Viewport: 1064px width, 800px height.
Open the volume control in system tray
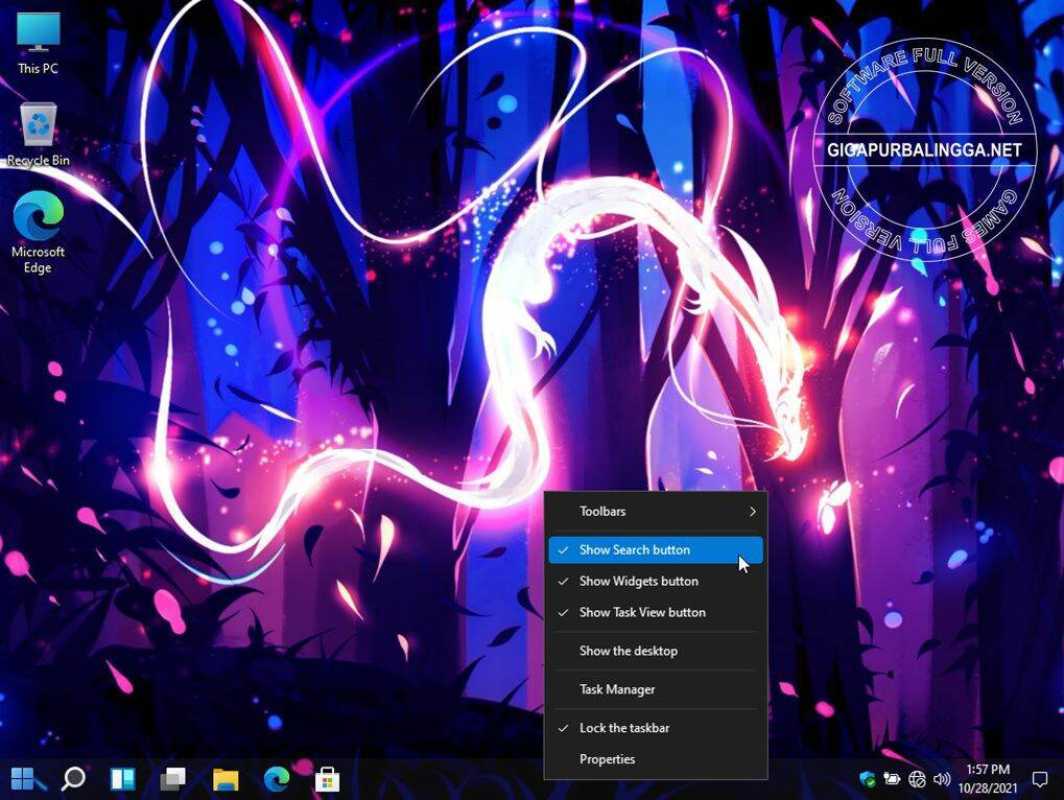click(x=941, y=777)
